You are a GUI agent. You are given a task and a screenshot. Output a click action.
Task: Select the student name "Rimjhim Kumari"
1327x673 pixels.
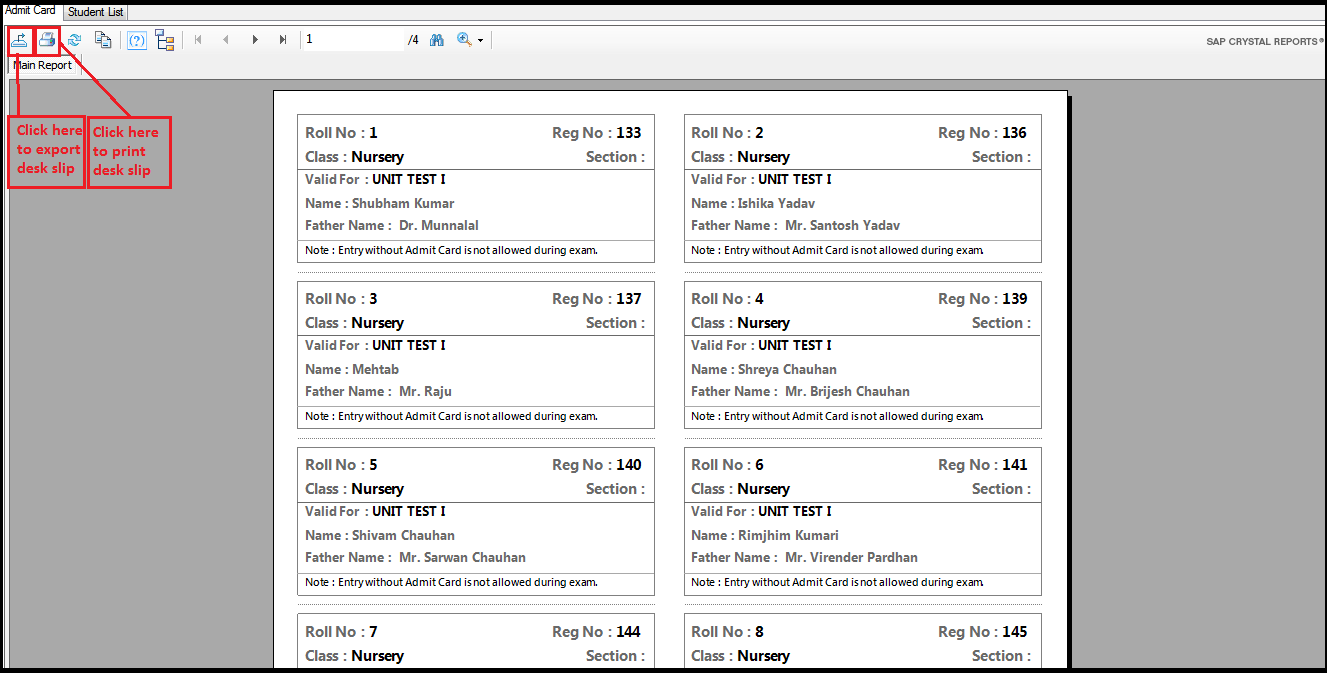788,535
